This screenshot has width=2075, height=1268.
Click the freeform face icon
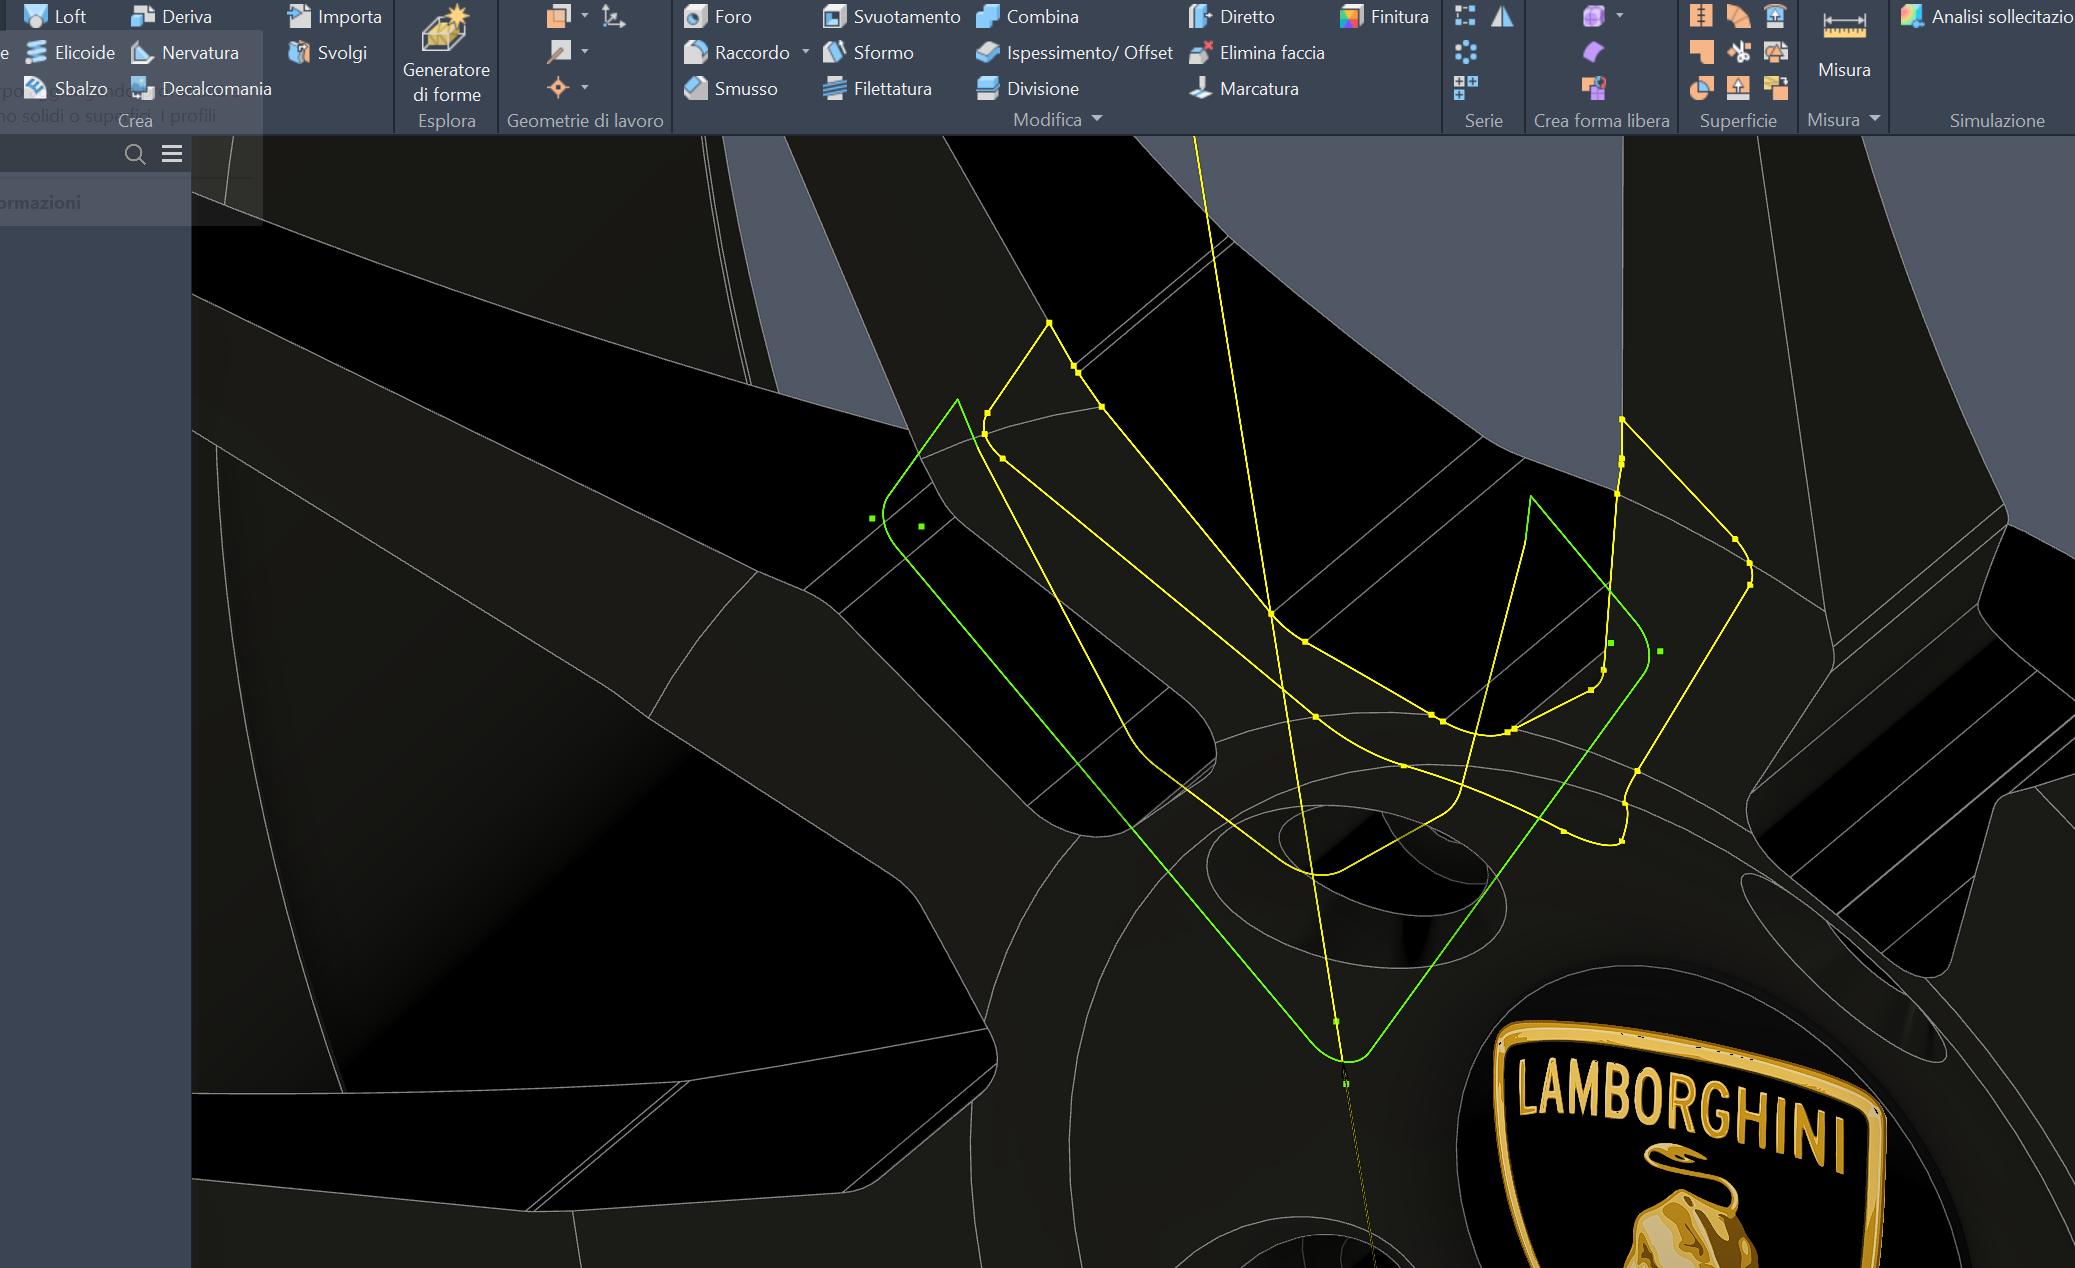point(1594,51)
